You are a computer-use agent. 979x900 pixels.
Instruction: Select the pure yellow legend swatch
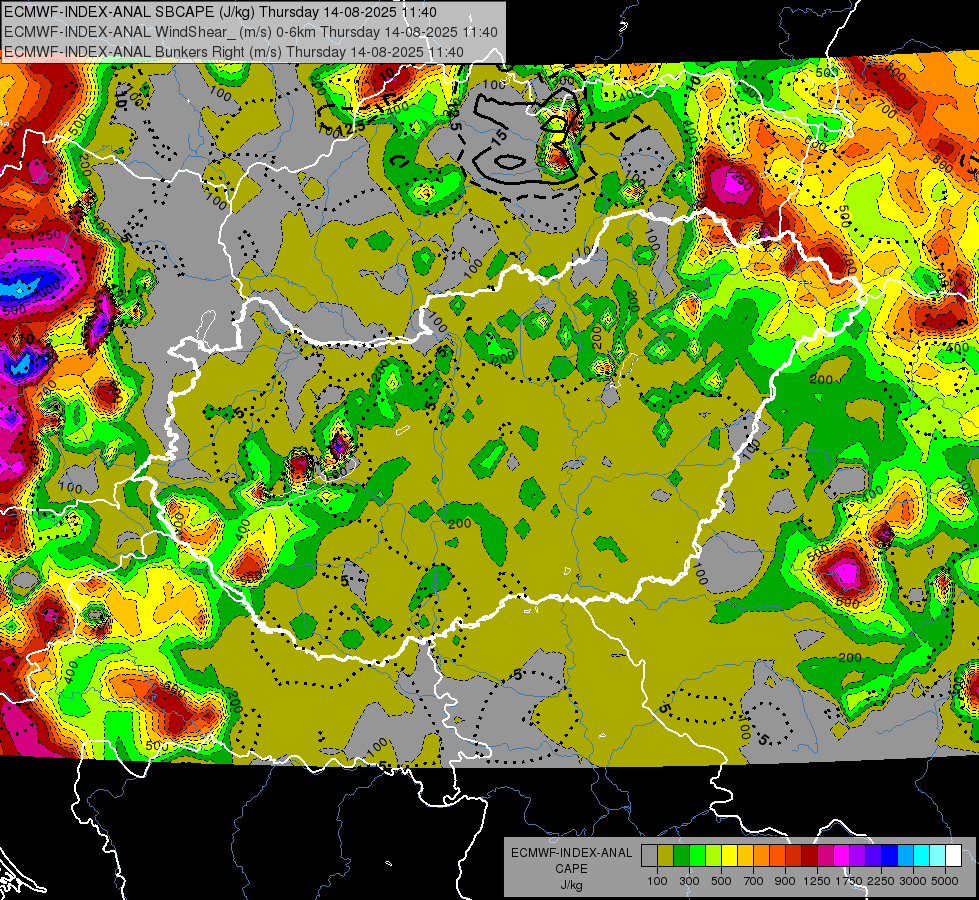click(x=729, y=855)
